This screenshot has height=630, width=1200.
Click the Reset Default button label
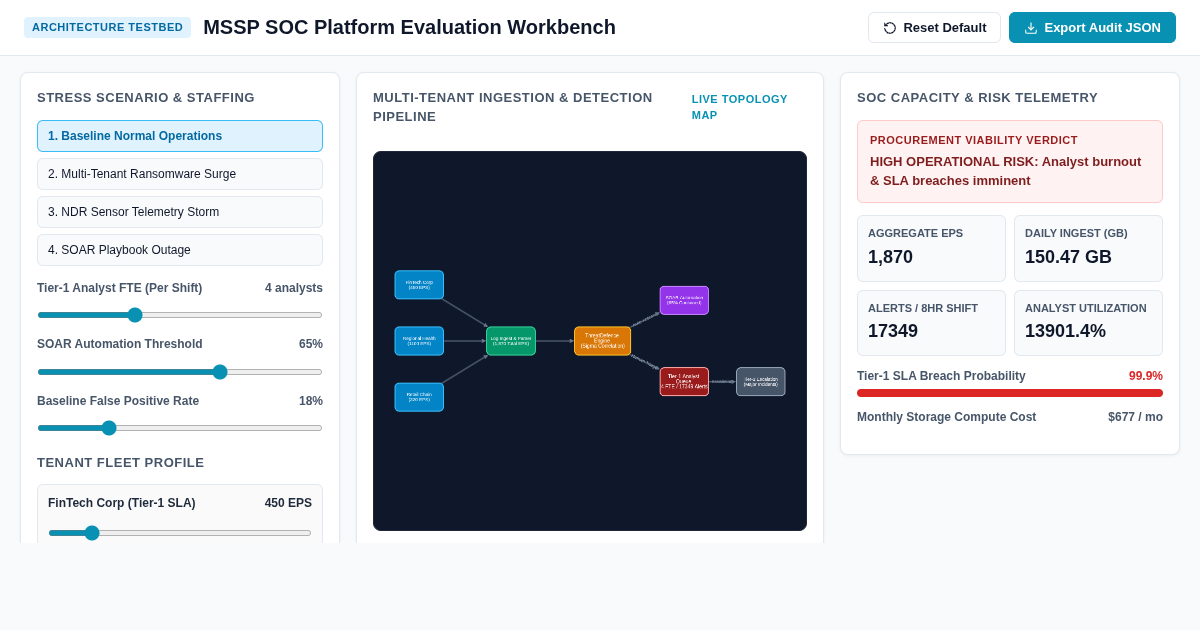(944, 28)
